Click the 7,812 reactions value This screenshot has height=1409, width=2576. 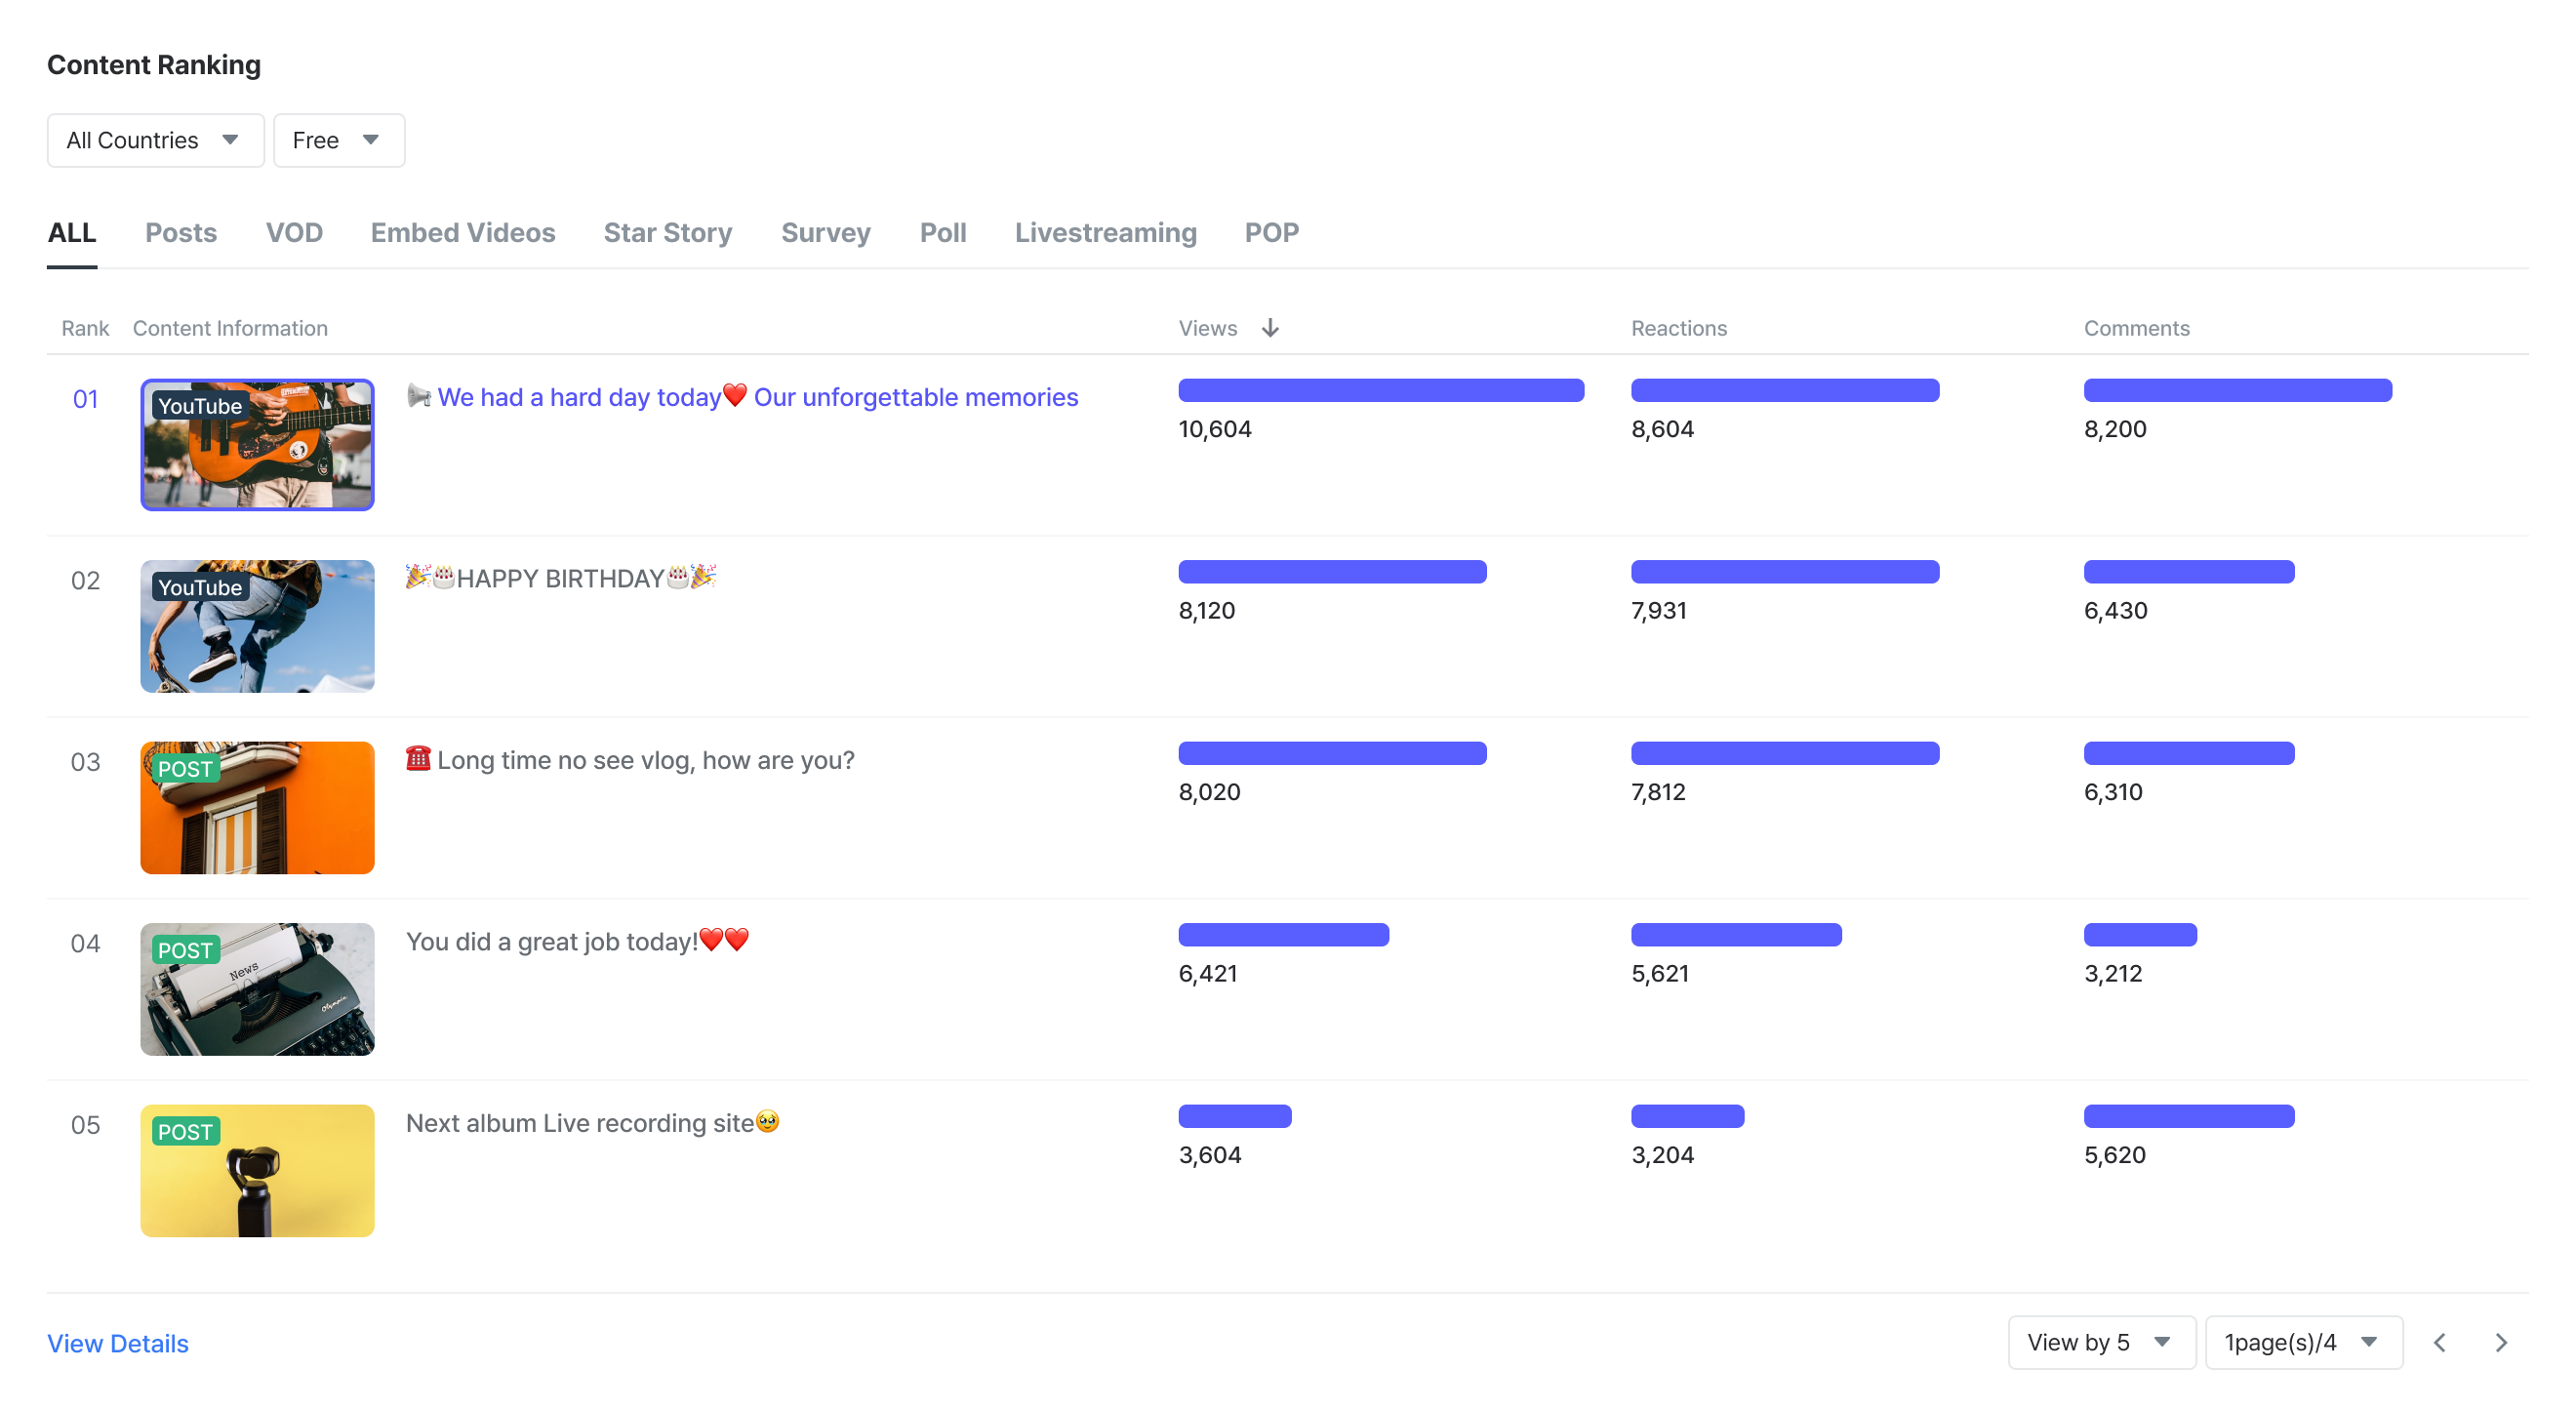click(1658, 792)
